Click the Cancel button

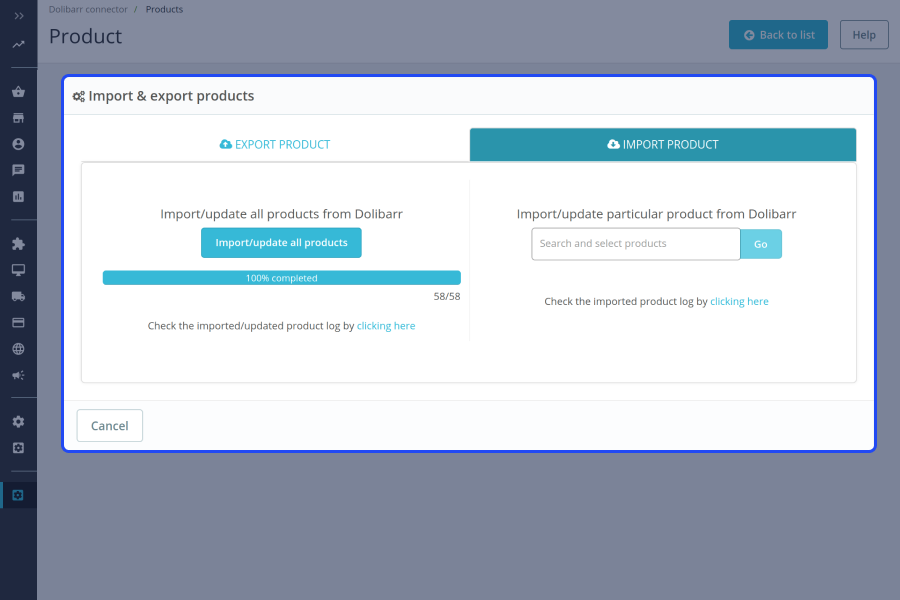tap(110, 426)
